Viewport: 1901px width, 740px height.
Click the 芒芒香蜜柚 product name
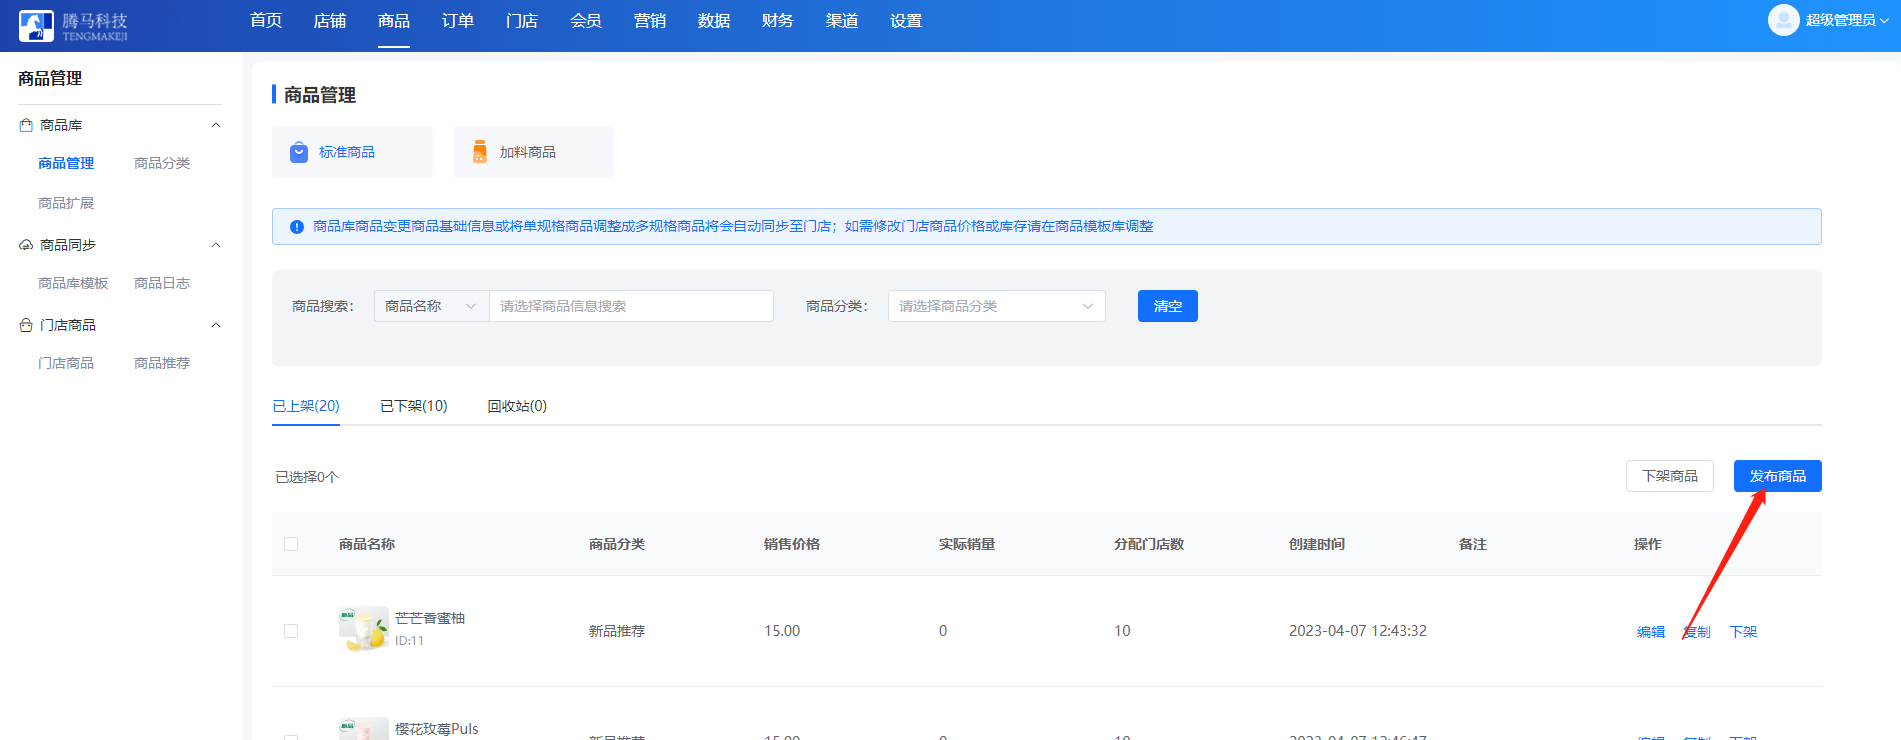click(430, 618)
